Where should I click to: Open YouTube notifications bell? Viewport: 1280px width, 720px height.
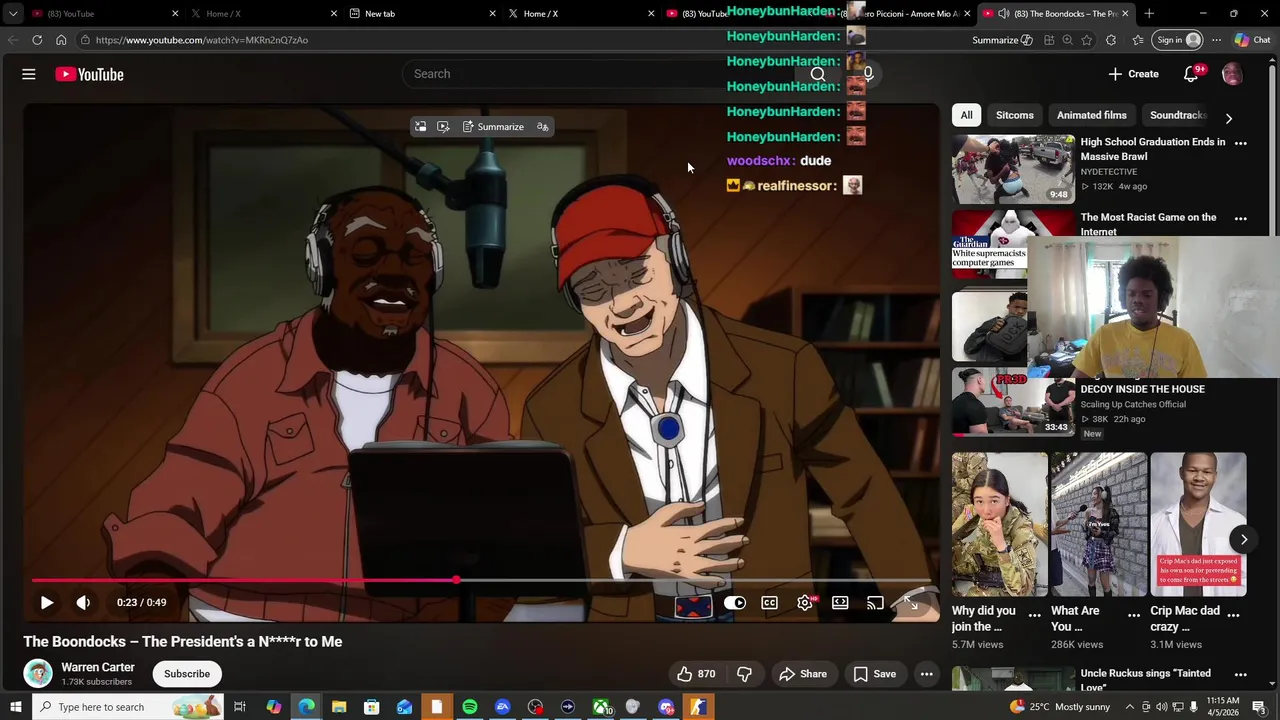tap(1191, 74)
